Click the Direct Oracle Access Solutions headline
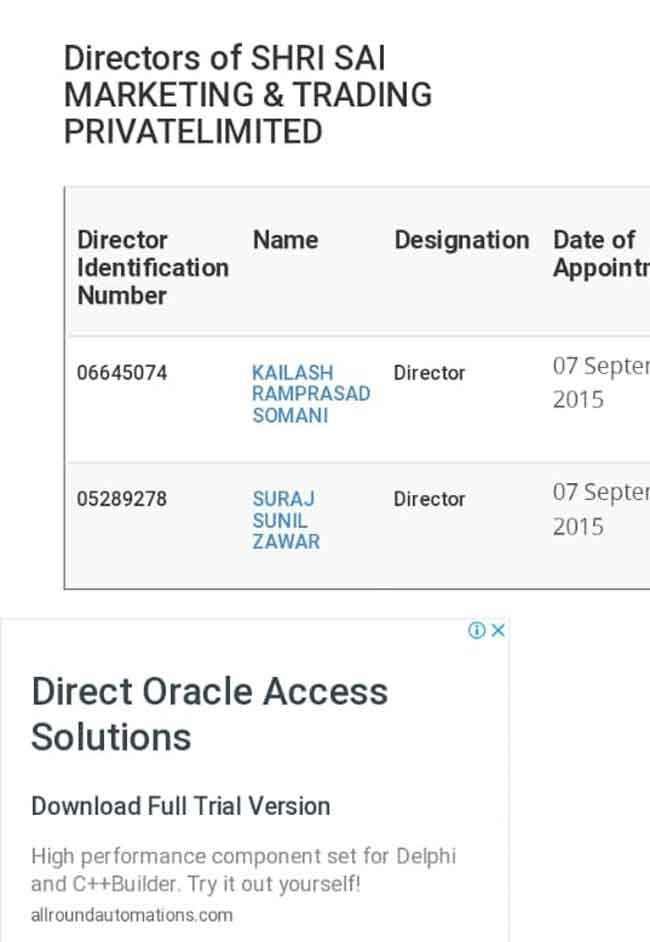 210,714
